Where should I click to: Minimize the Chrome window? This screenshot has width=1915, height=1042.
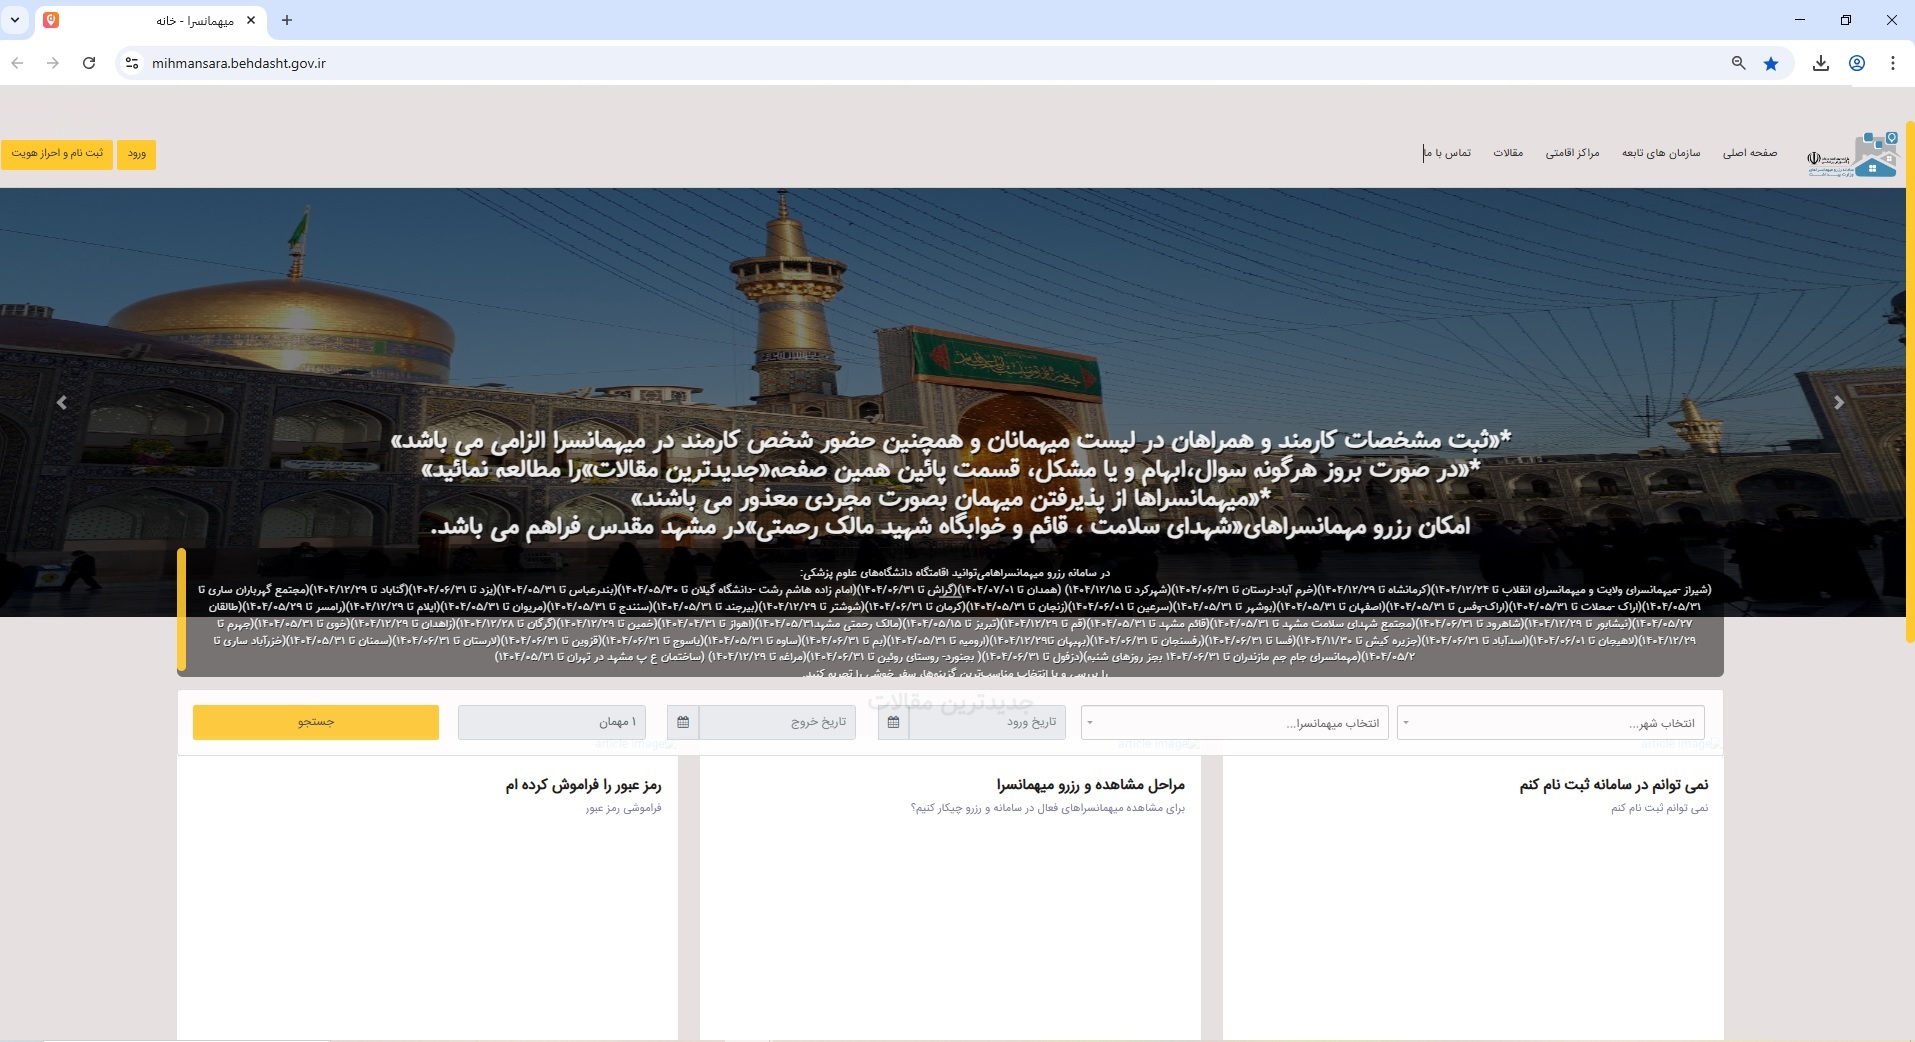[x=1800, y=20]
